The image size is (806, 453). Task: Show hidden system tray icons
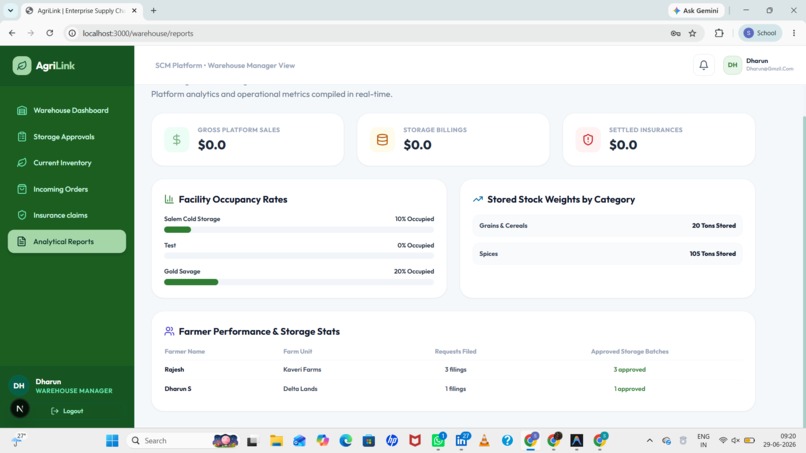650,440
